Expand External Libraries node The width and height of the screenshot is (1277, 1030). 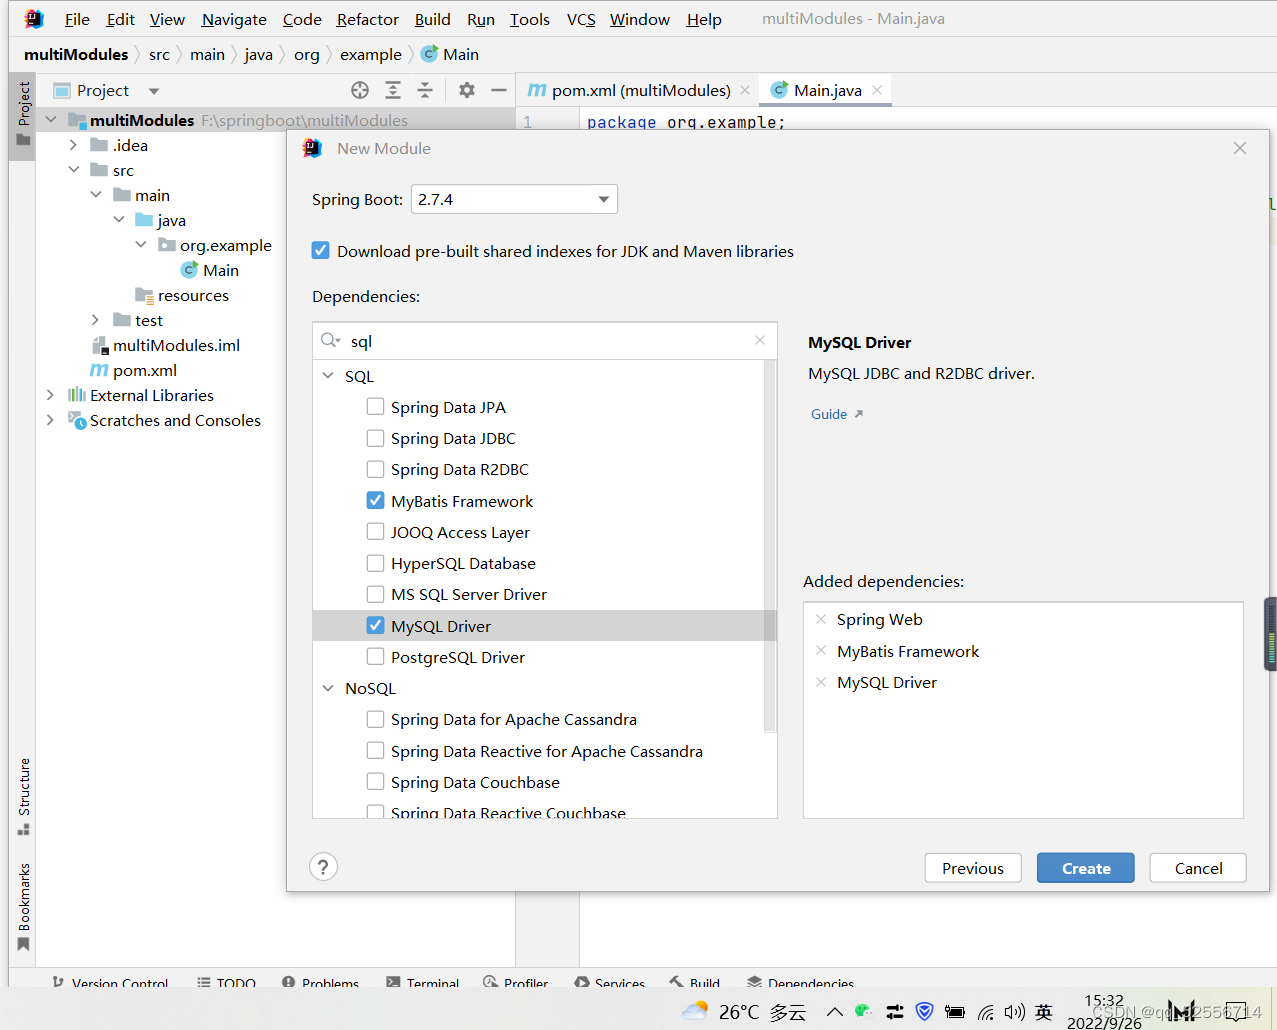(x=50, y=395)
